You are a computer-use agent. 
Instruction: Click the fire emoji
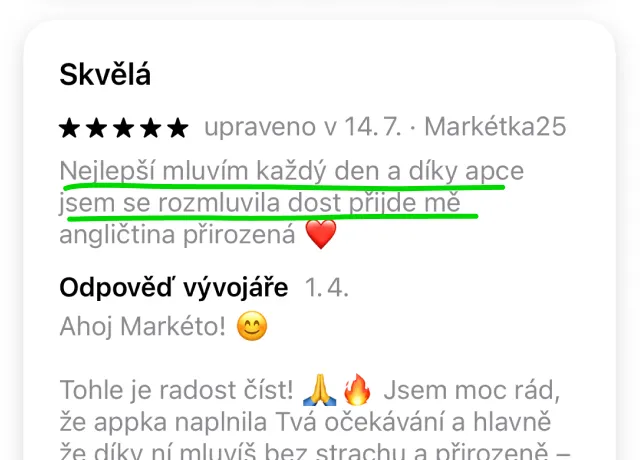(357, 390)
